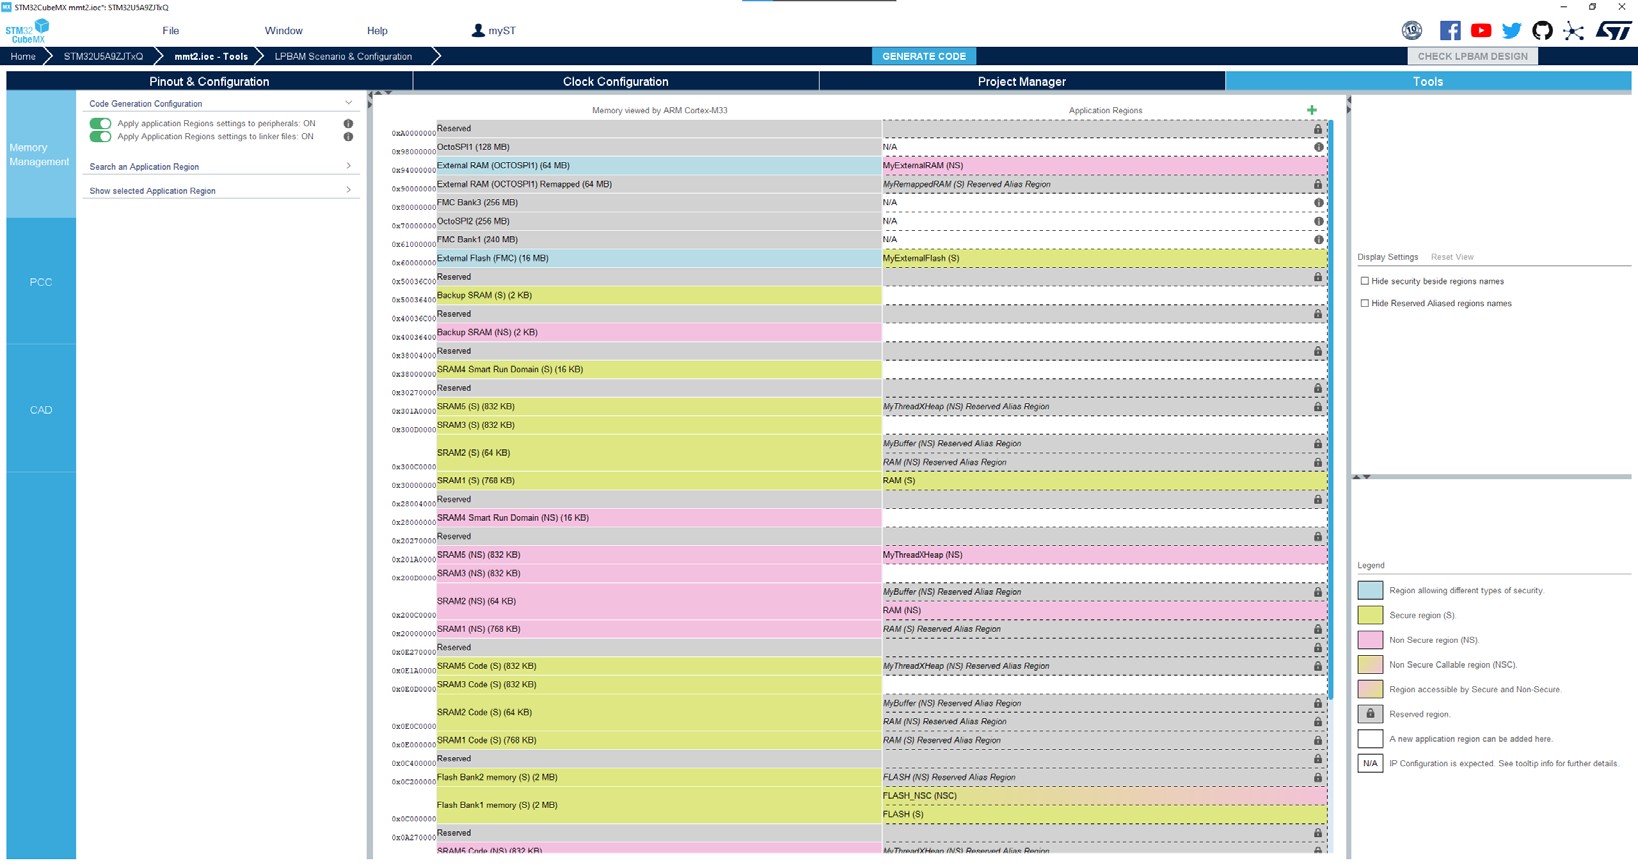Click the myST user account icon
The width and height of the screenshot is (1638, 865).
pos(478,31)
